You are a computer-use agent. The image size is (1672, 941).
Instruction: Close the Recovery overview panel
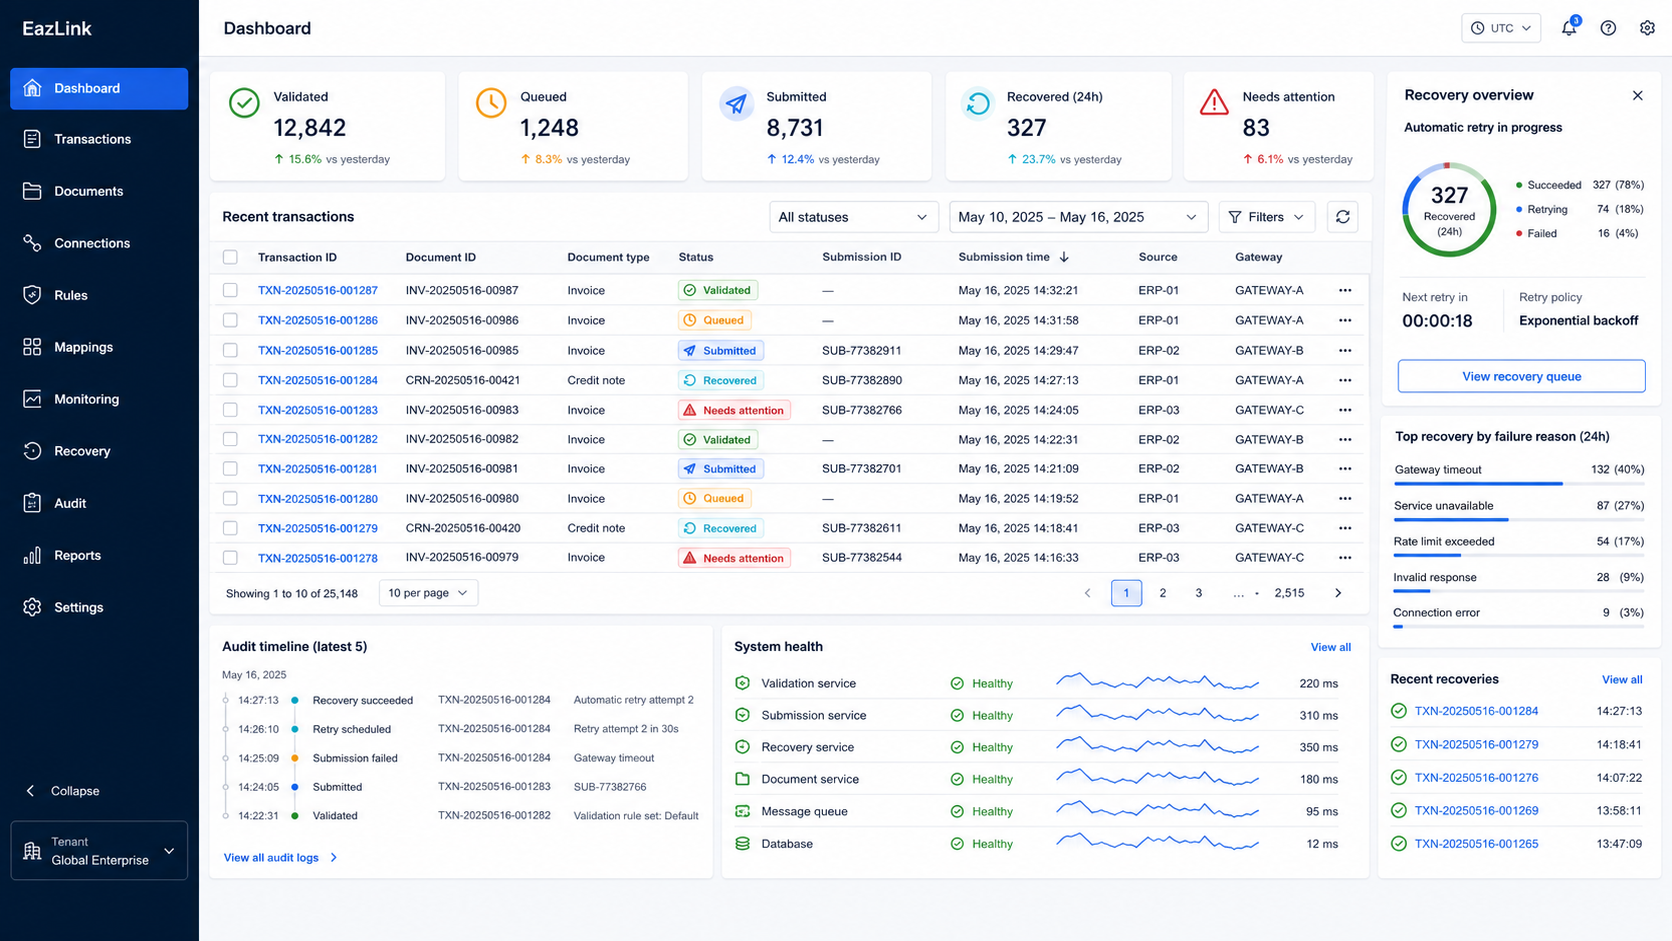[1638, 96]
